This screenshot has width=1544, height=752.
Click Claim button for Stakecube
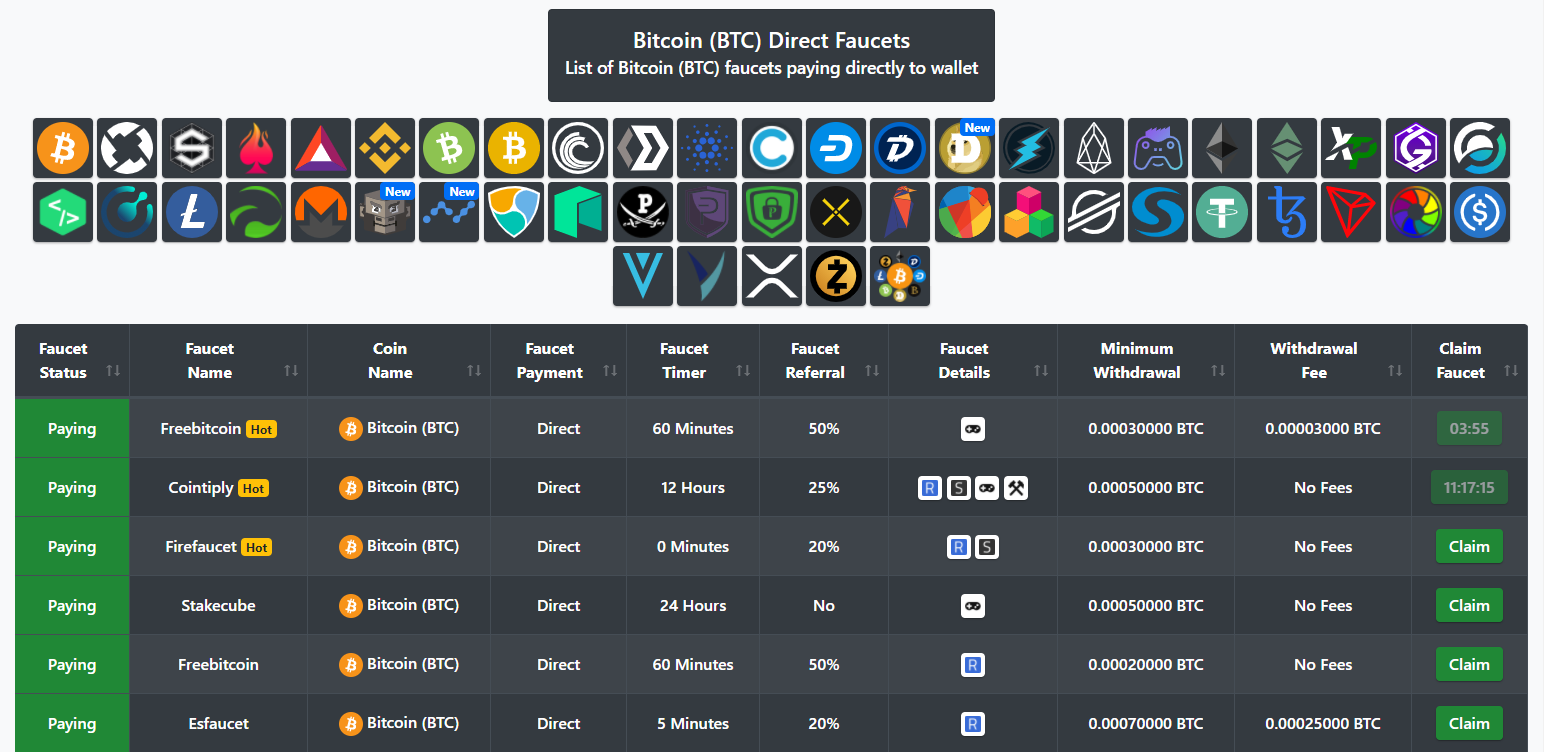[x=1469, y=606]
